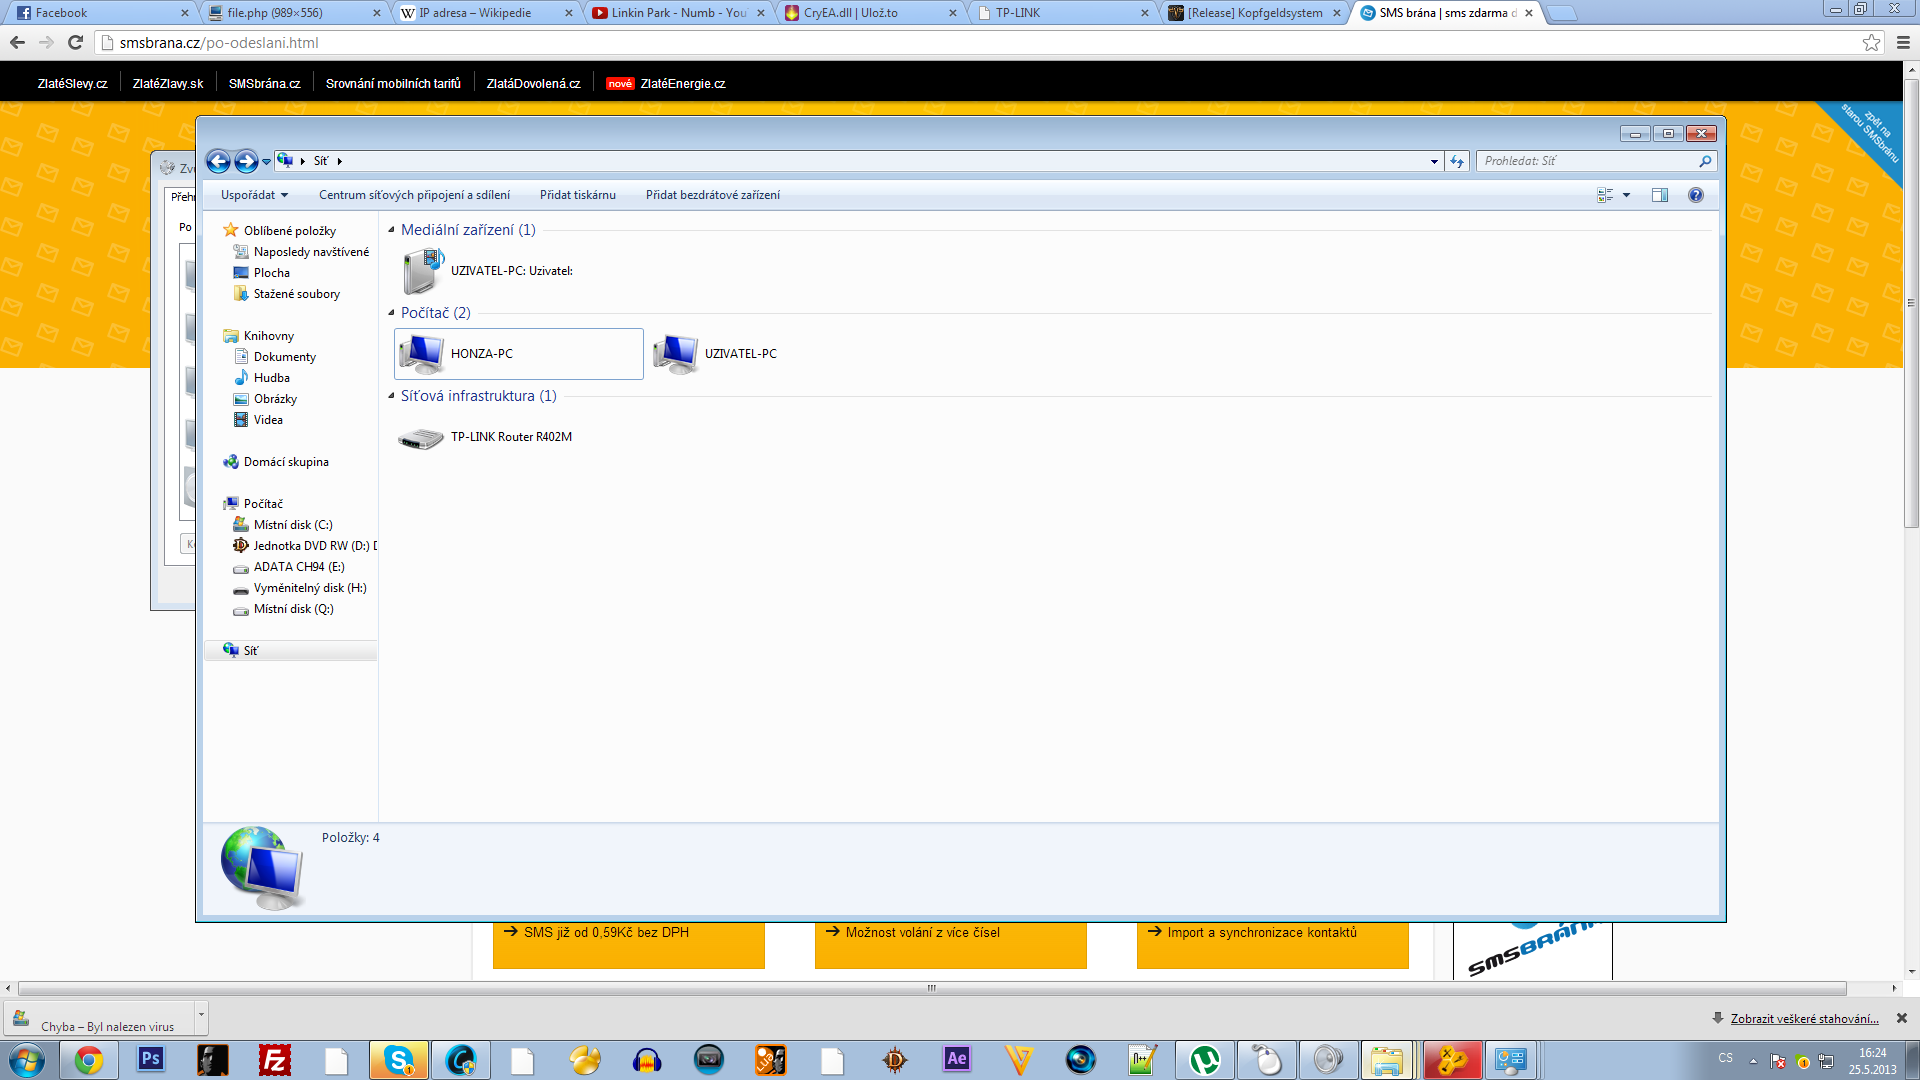
Task: Select Místní disk (C:) in sidebar
Action: click(x=292, y=525)
